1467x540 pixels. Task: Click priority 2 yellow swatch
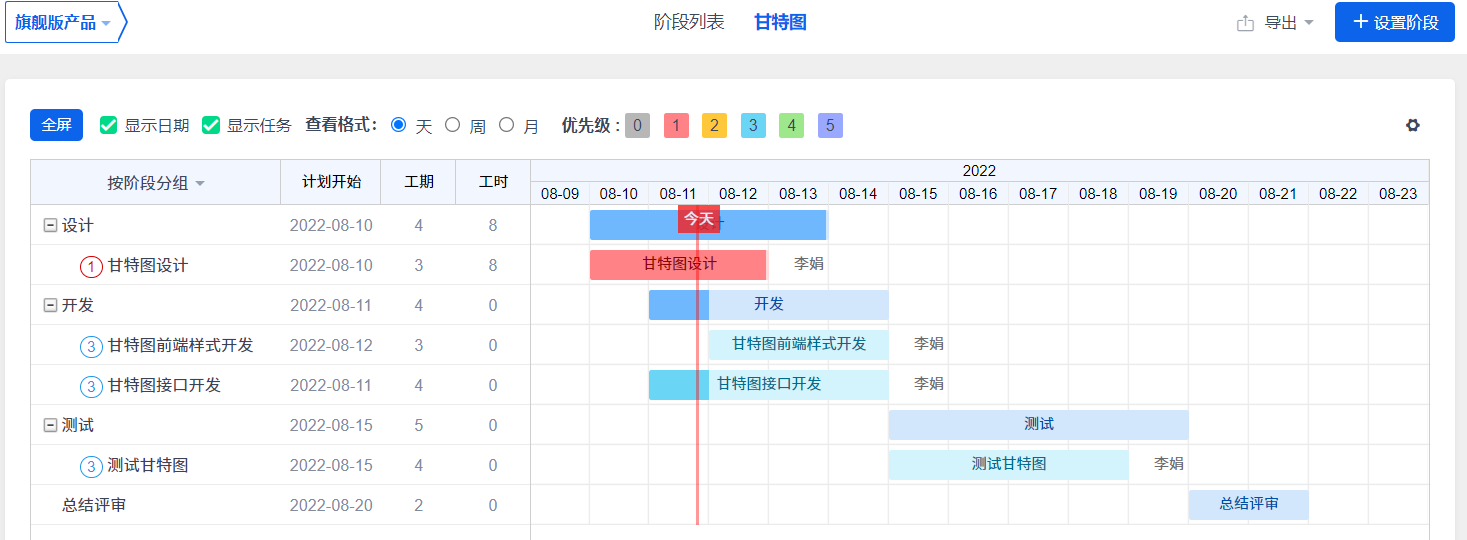tap(714, 125)
